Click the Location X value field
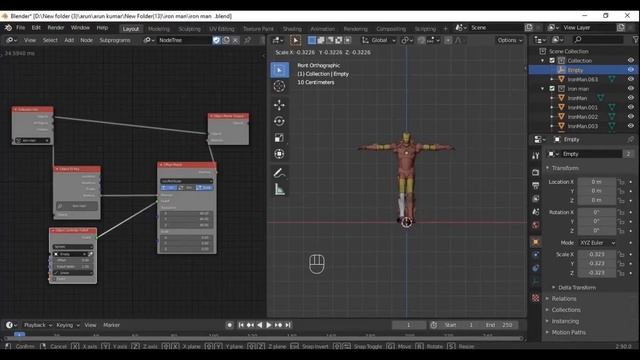This screenshot has width=640, height=360. point(597,182)
